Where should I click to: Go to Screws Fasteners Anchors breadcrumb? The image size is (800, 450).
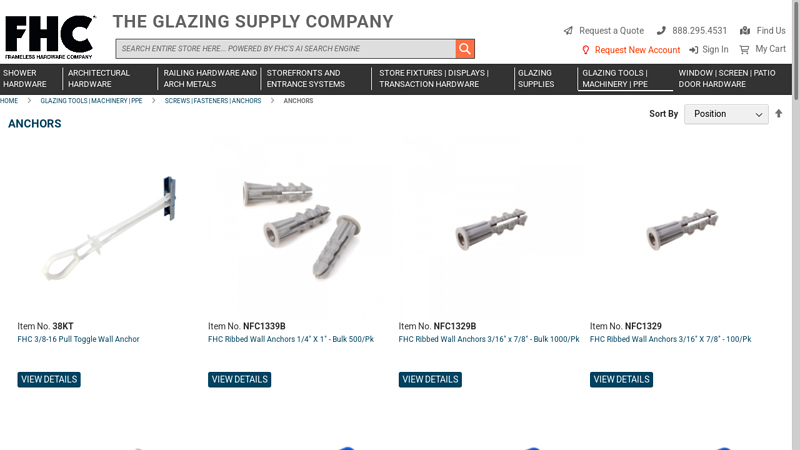coord(213,101)
